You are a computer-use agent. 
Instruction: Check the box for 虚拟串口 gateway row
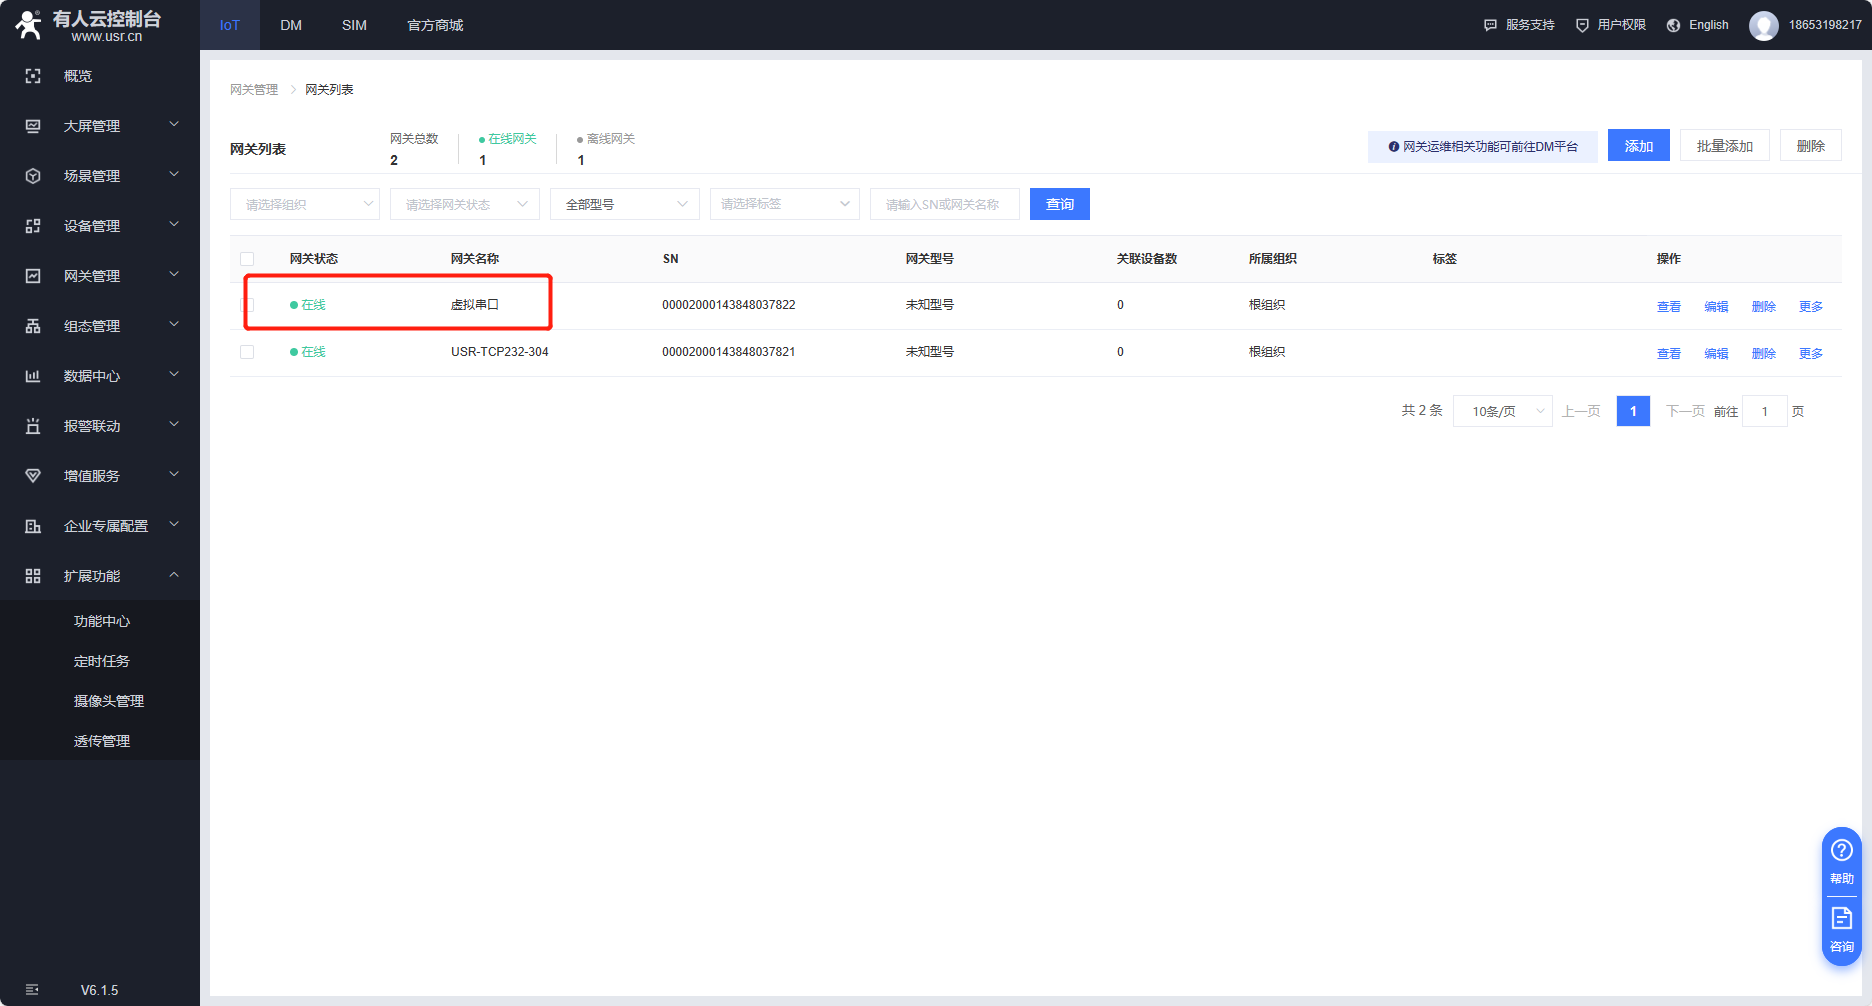pos(248,305)
